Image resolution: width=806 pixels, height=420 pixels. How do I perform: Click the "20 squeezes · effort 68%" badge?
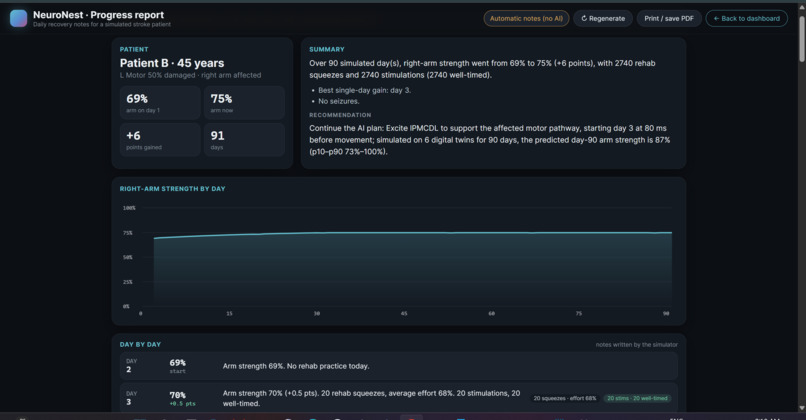(x=564, y=398)
